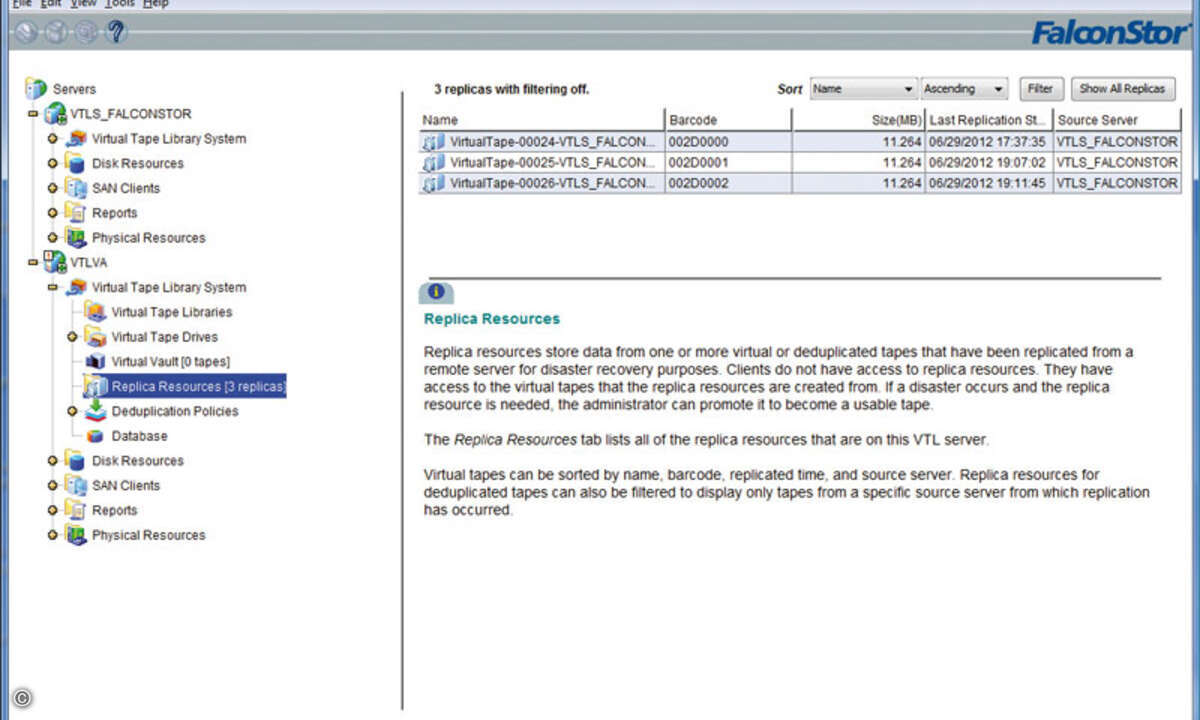Image resolution: width=1200 pixels, height=720 pixels.
Task: Select barcode cell 002D0000
Action: click(x=728, y=142)
